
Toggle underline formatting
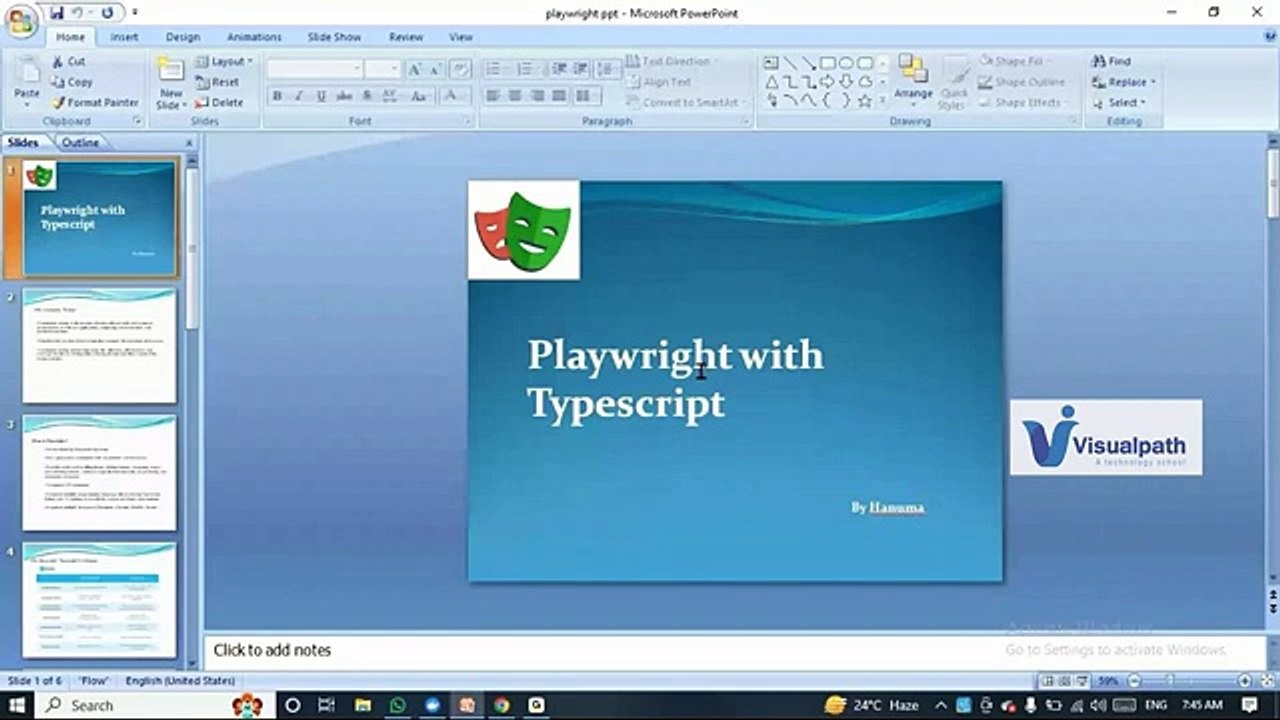(321, 96)
